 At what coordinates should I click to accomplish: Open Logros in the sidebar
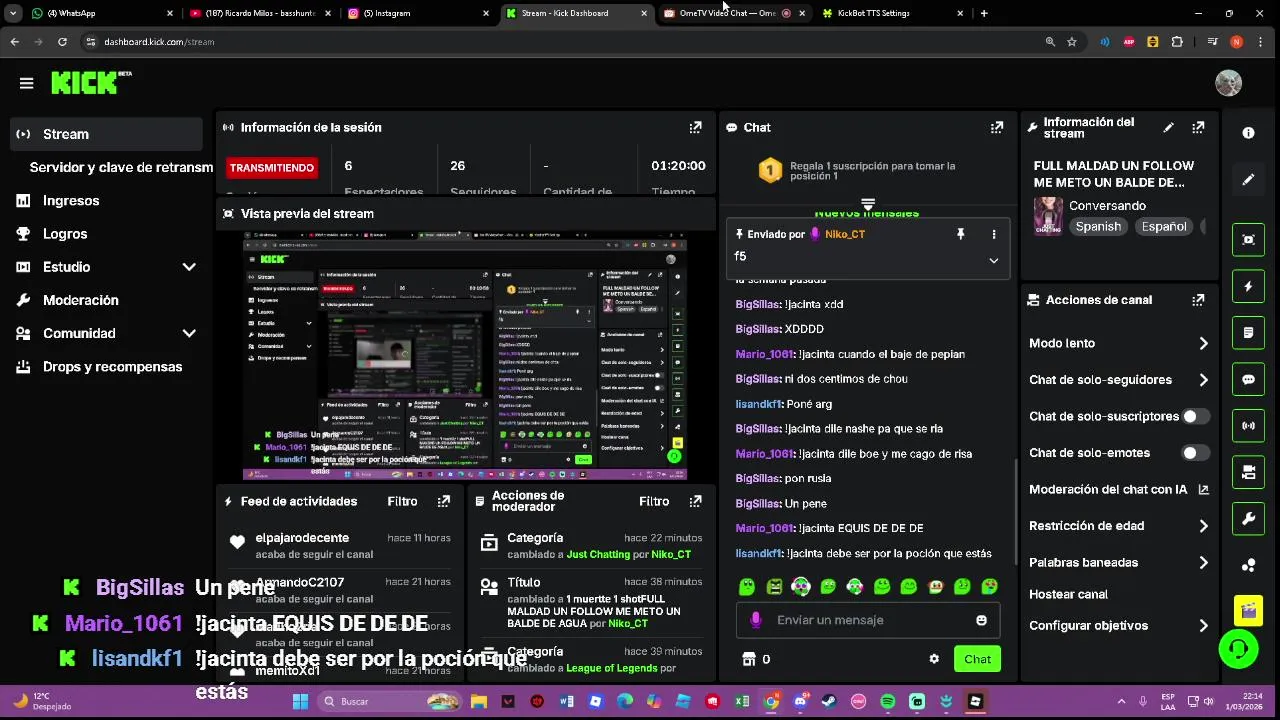coord(65,234)
